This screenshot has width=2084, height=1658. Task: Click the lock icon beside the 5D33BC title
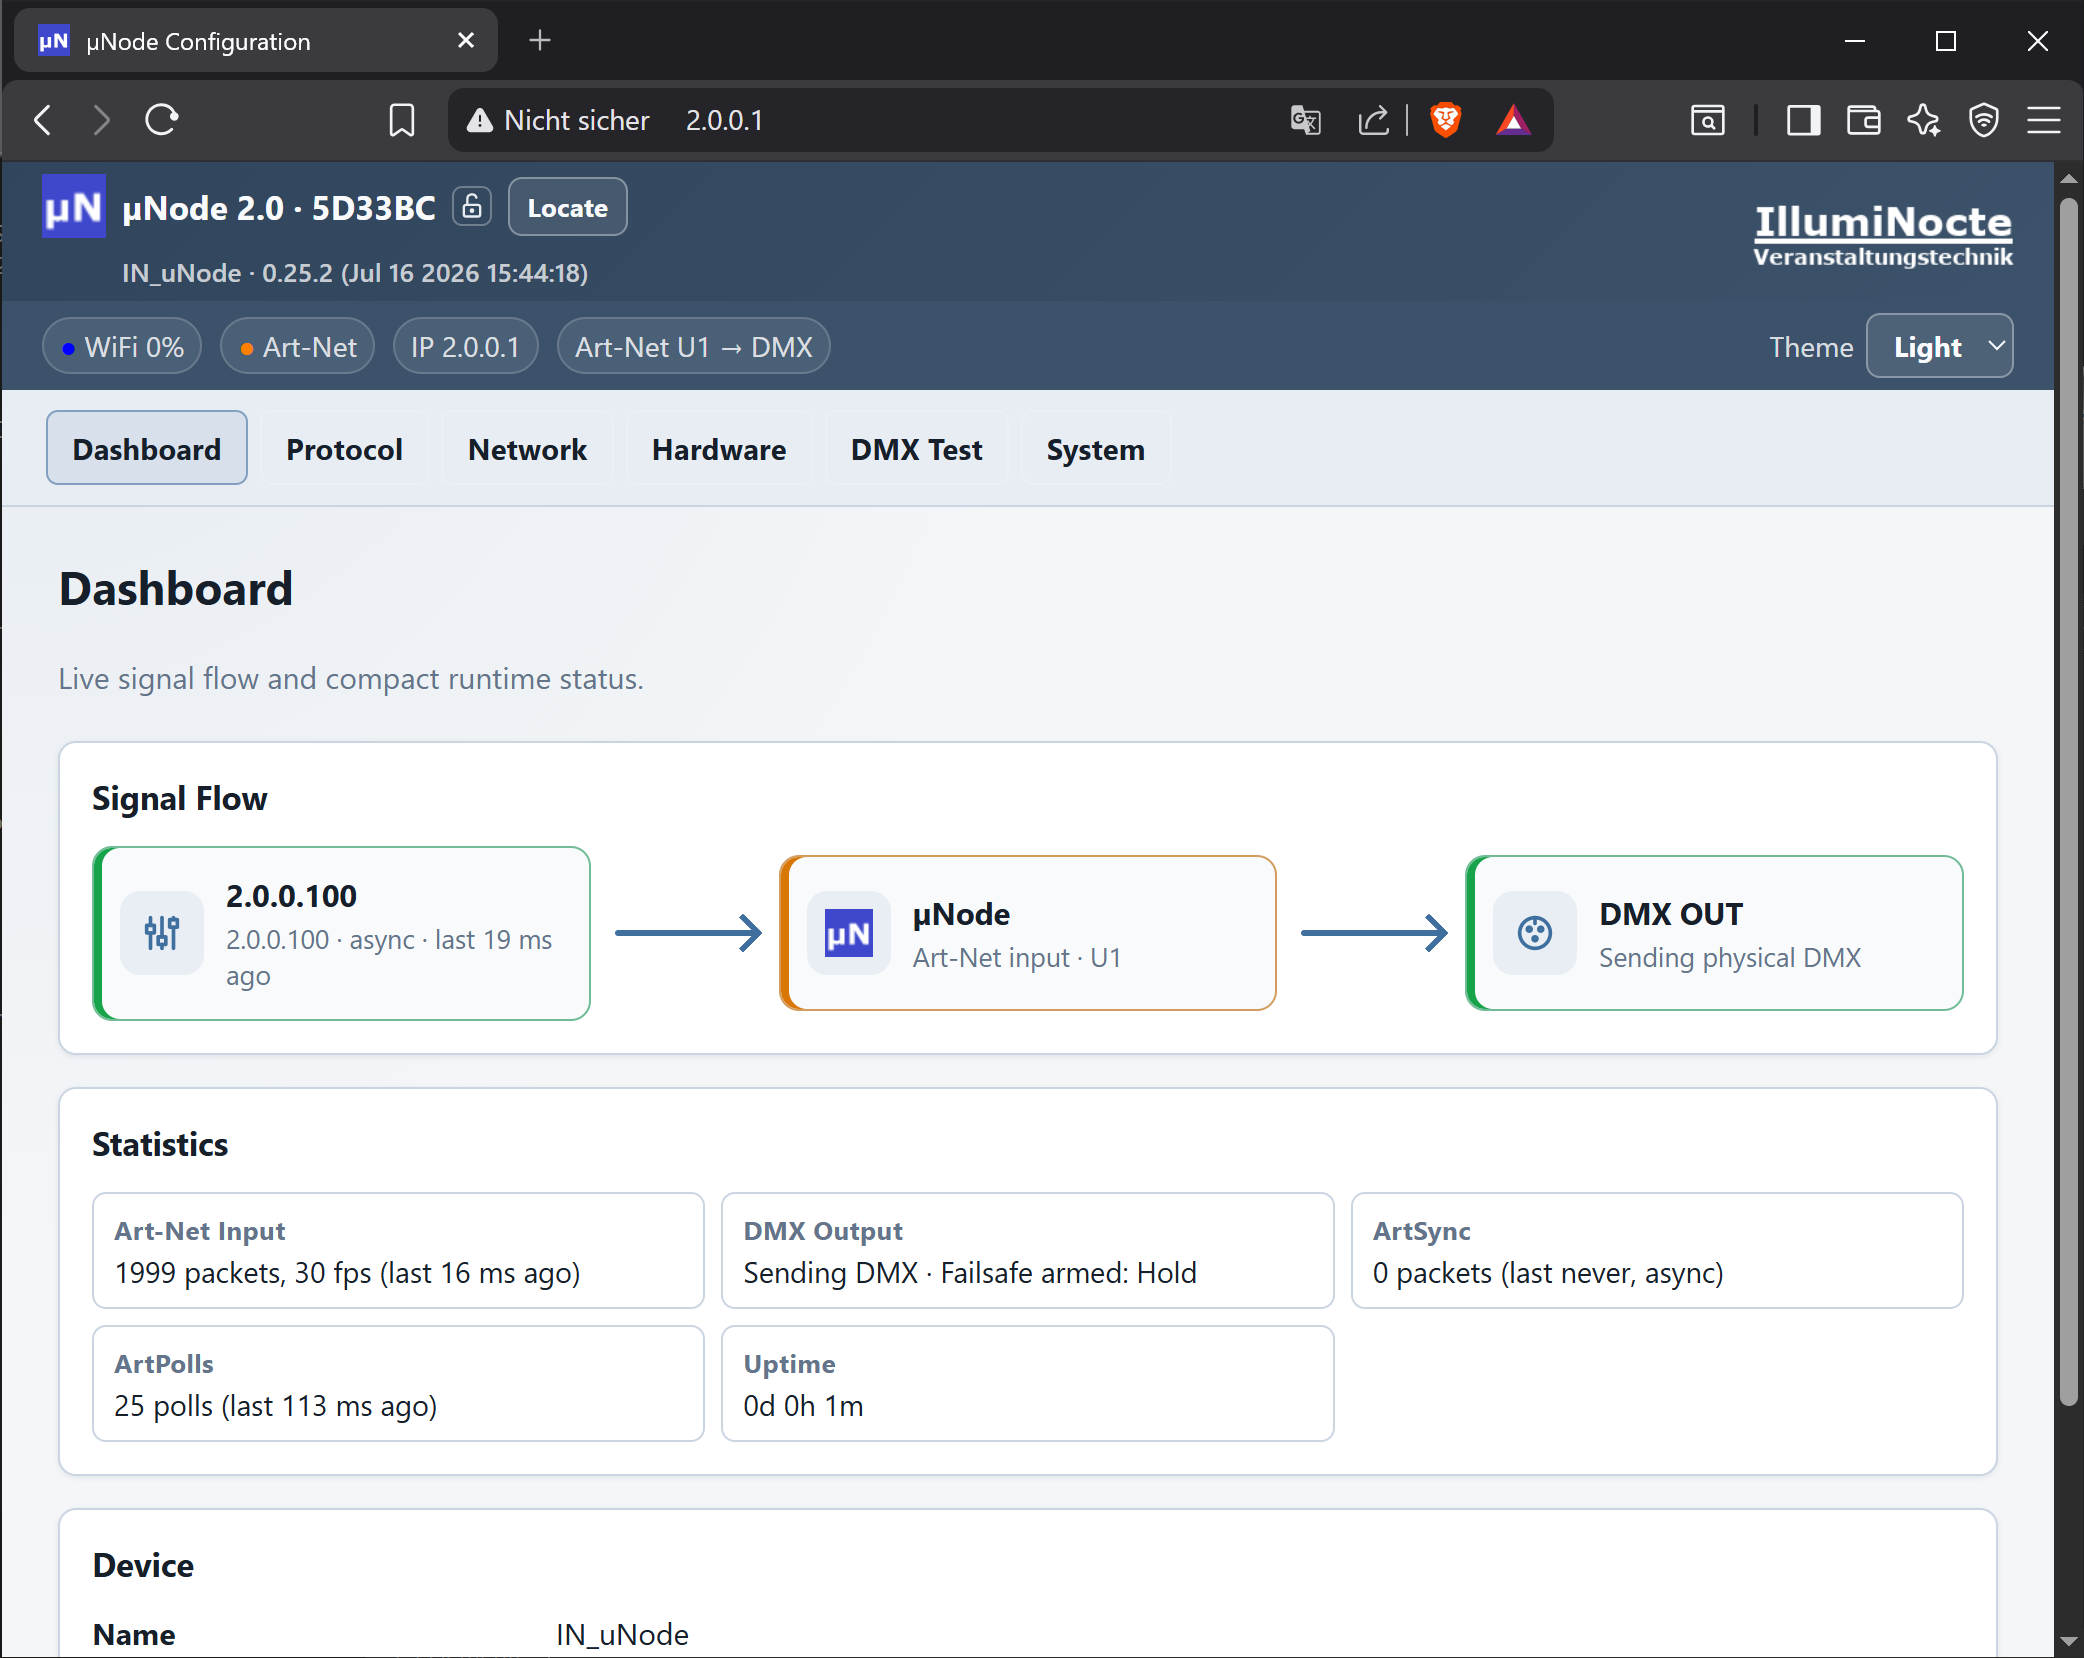472,207
